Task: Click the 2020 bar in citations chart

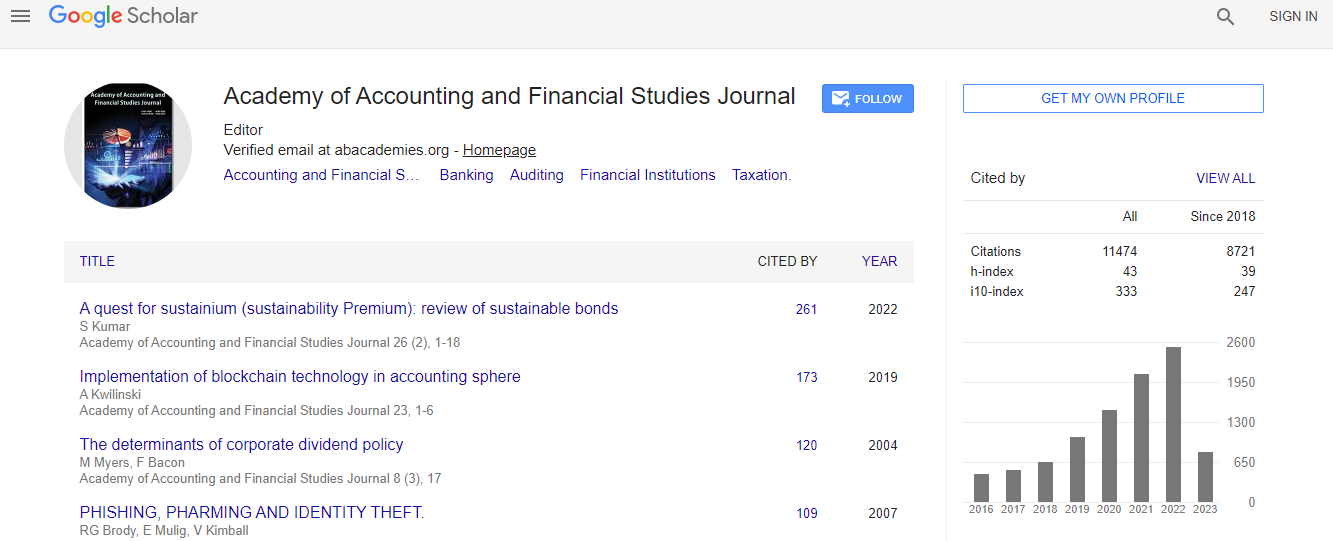Action: 1109,456
